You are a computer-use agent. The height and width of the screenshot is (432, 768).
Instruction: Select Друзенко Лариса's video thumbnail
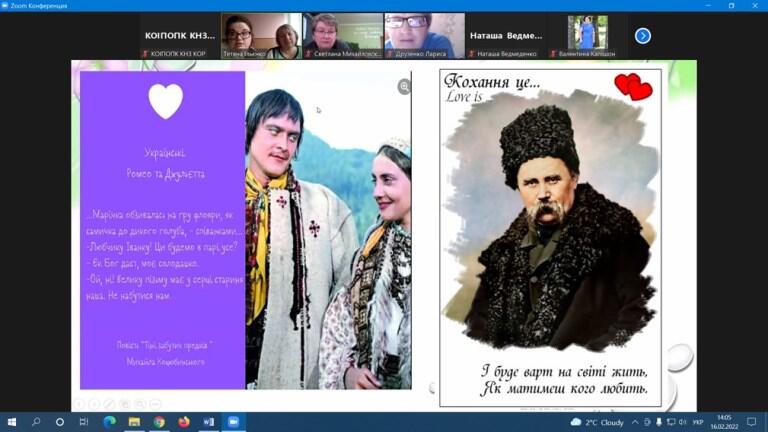(425, 36)
